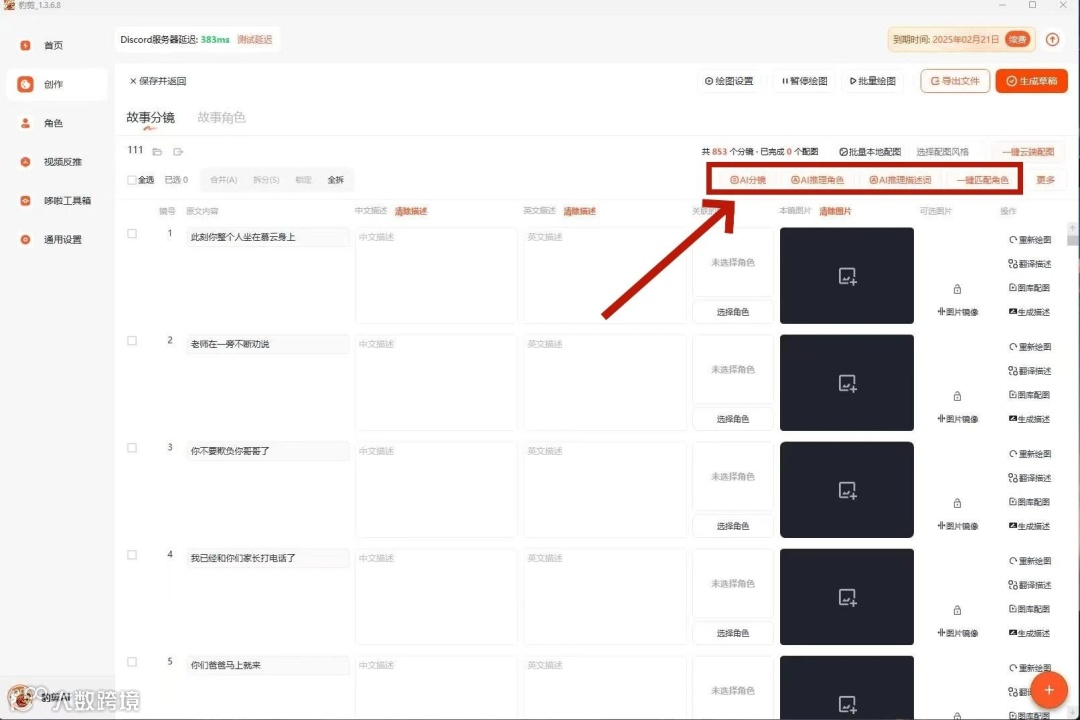Click 重新绘图 redraw for row 1
Image resolution: width=1080 pixels, height=720 pixels.
1030,240
